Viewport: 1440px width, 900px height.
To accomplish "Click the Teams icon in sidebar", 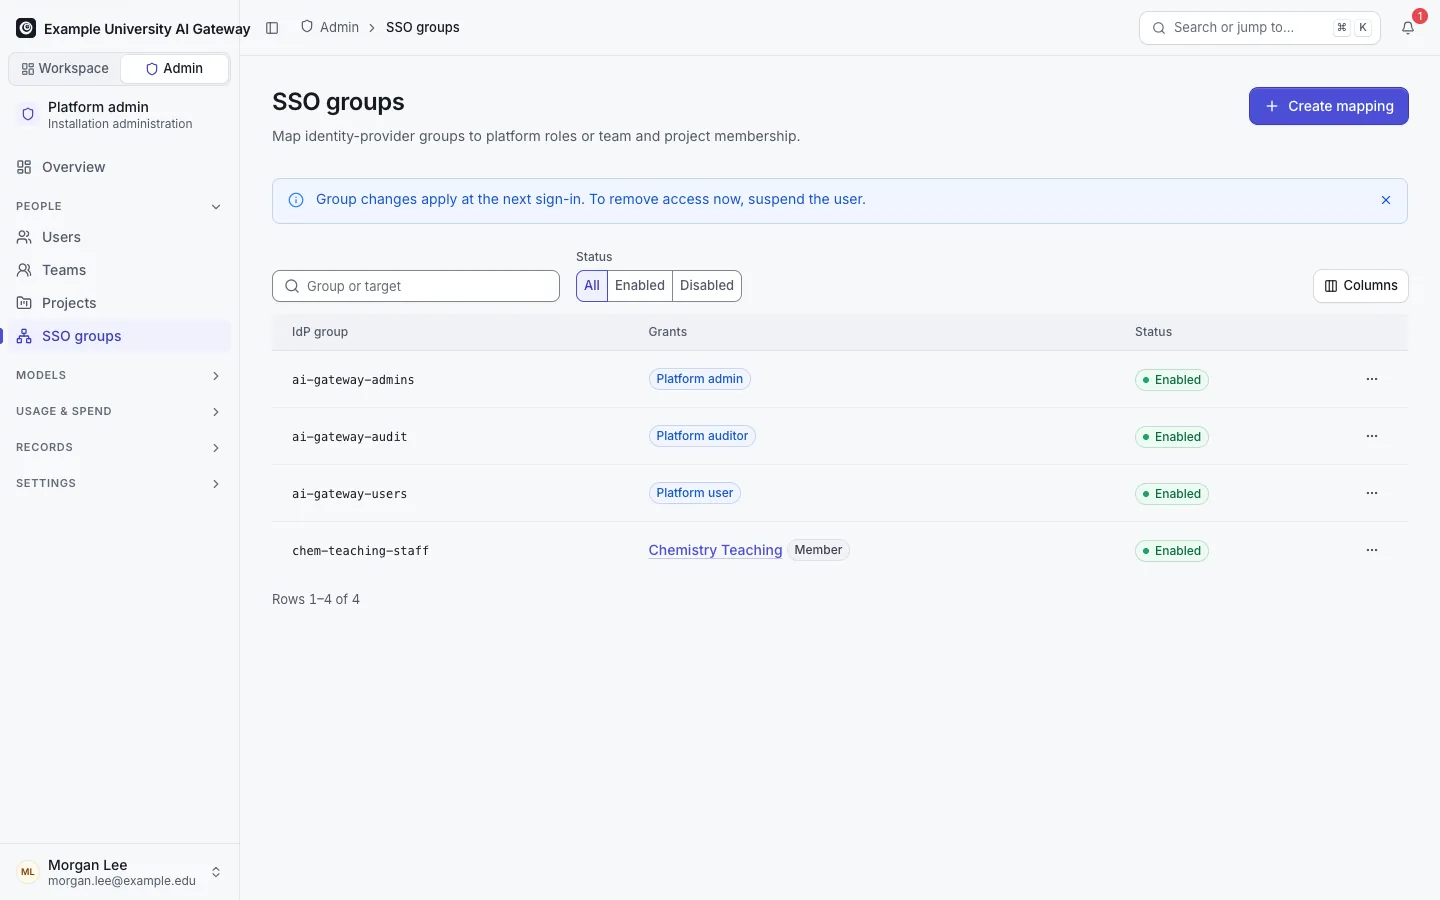I will coord(24,270).
